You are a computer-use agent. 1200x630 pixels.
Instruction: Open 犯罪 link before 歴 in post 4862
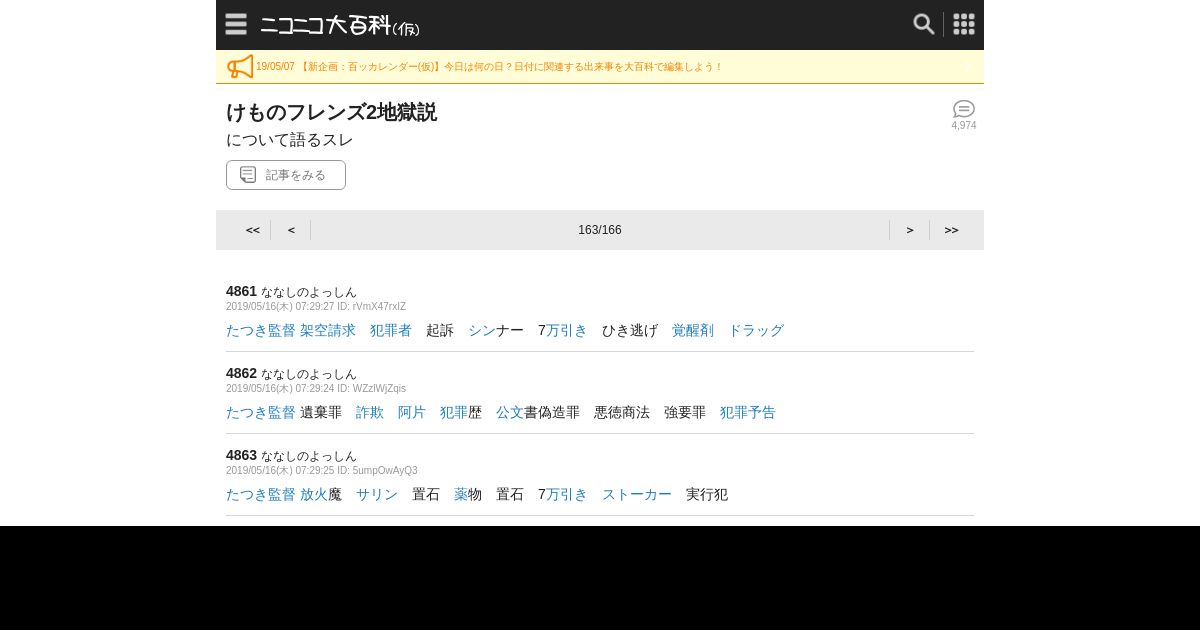click(x=454, y=412)
